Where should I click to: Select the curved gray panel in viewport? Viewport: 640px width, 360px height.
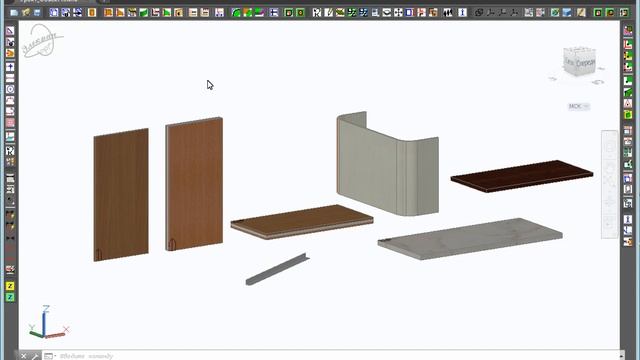tap(387, 163)
